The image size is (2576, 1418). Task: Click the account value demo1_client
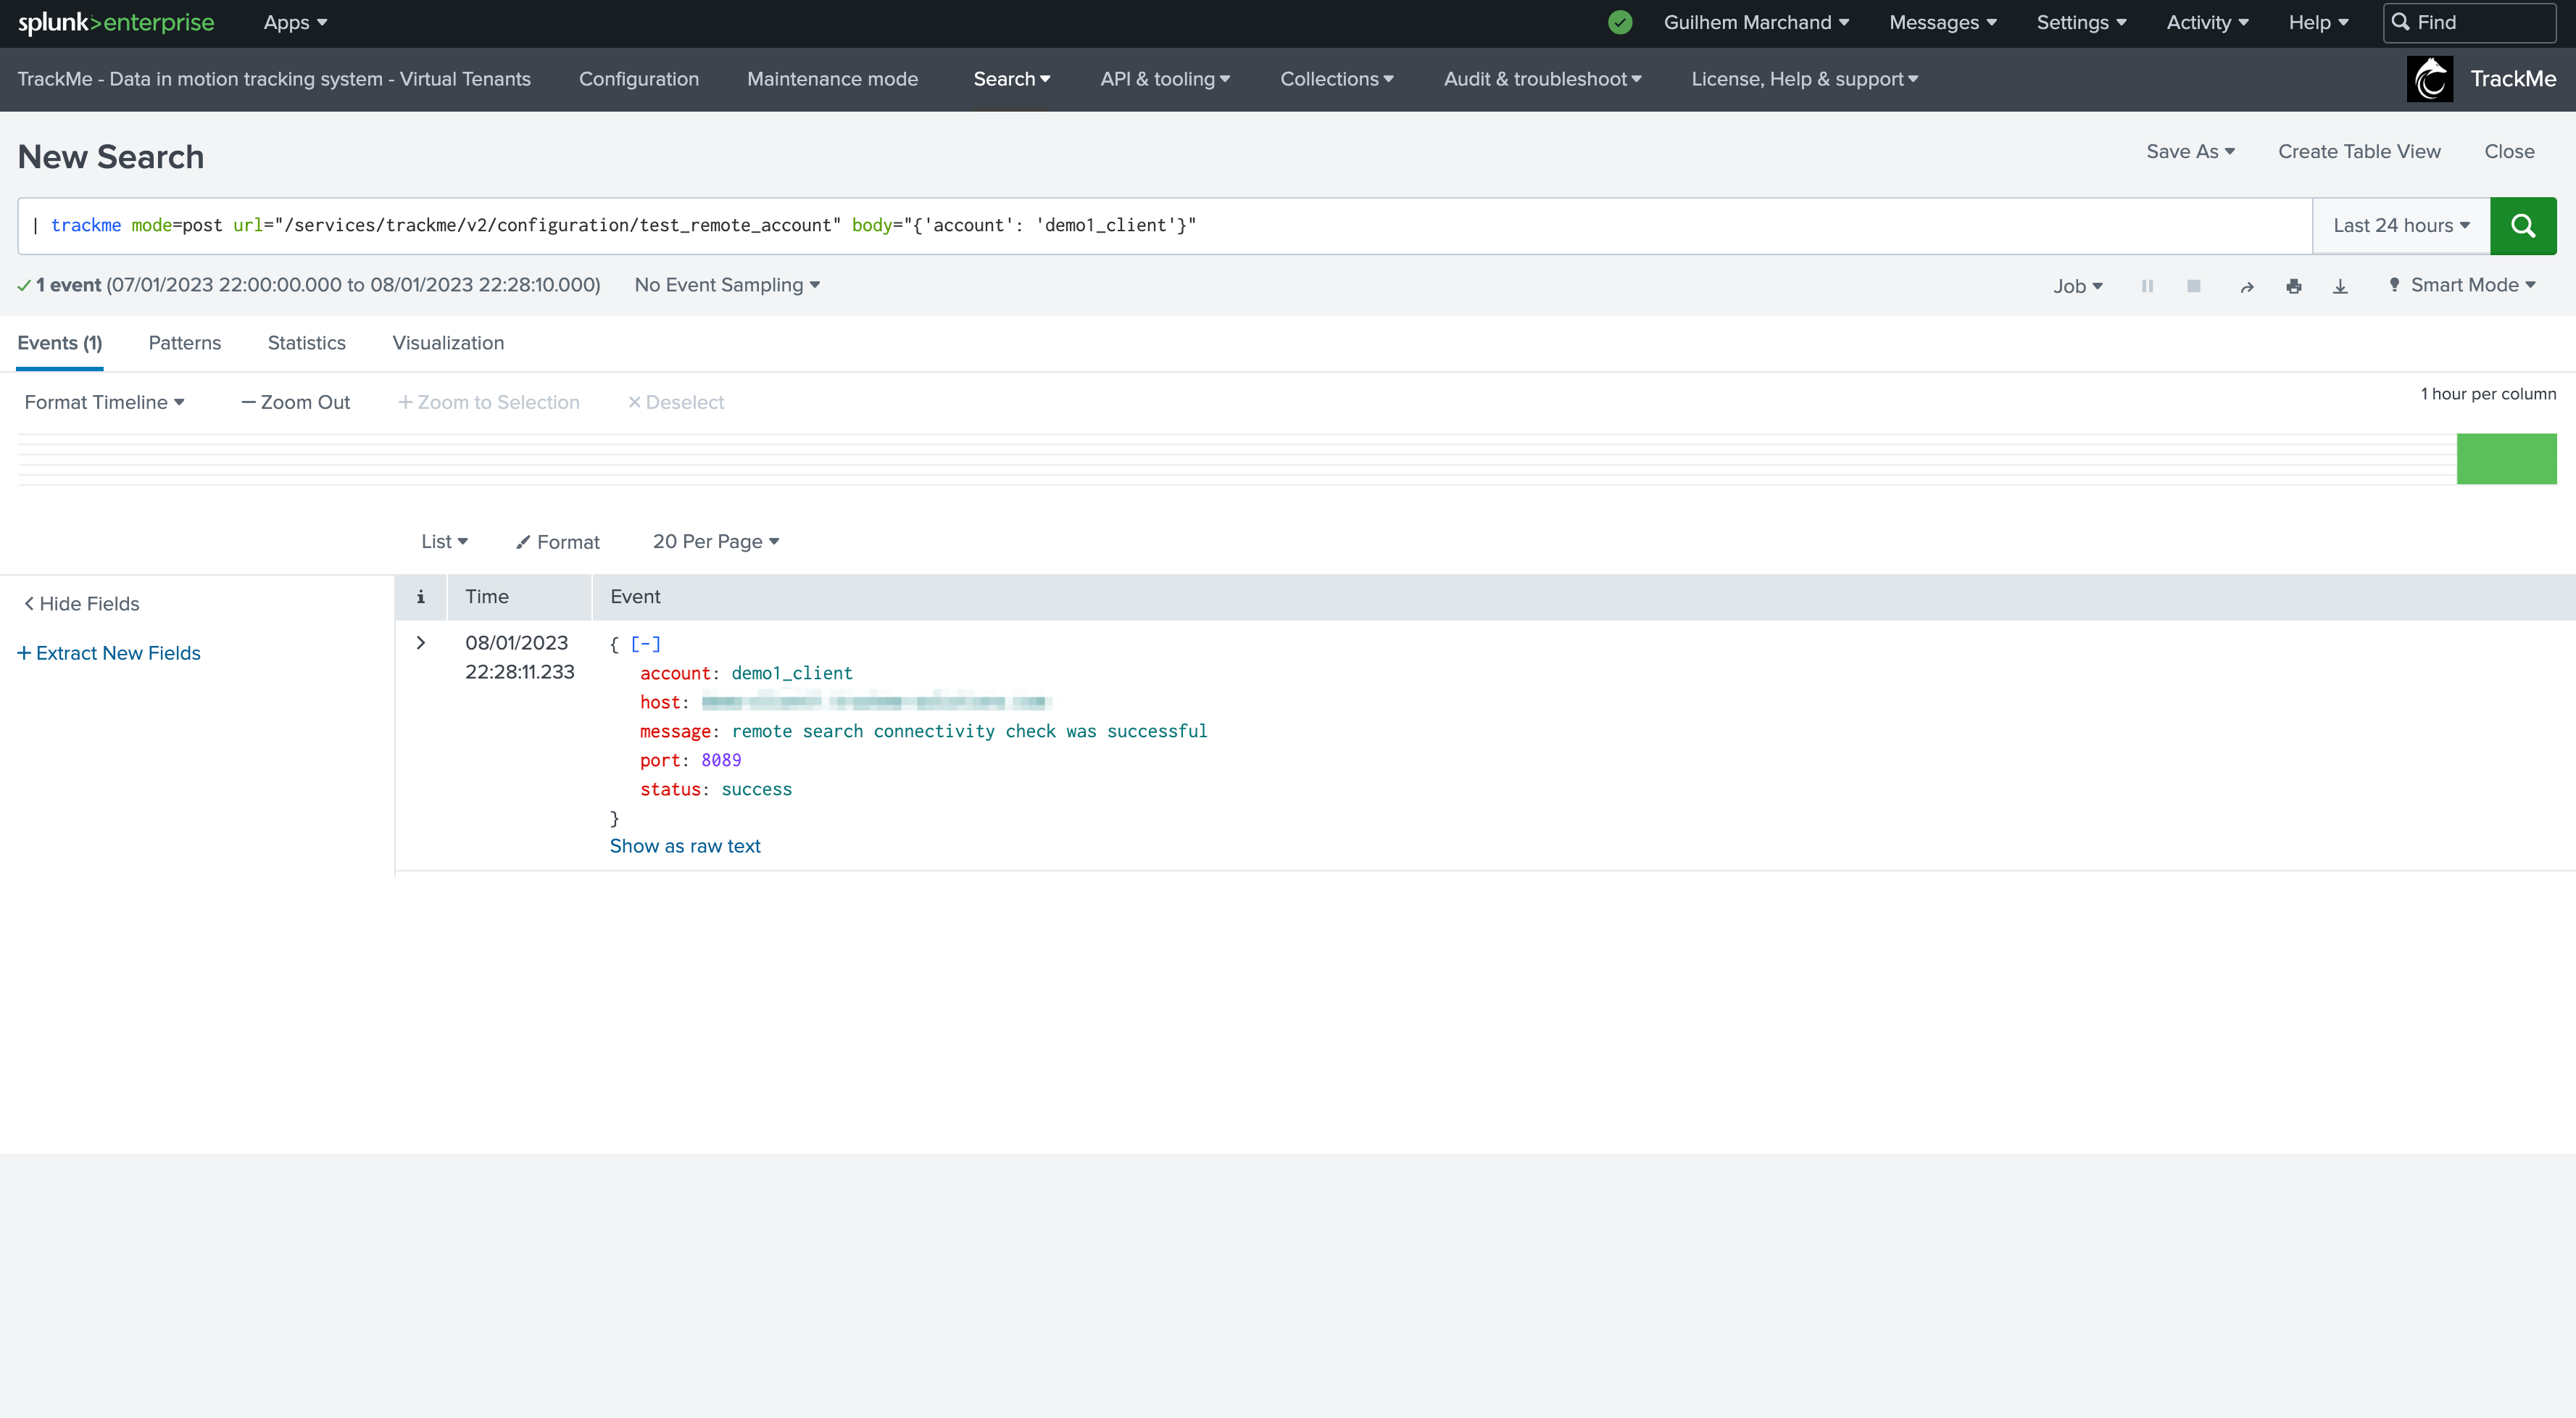pyautogui.click(x=792, y=674)
